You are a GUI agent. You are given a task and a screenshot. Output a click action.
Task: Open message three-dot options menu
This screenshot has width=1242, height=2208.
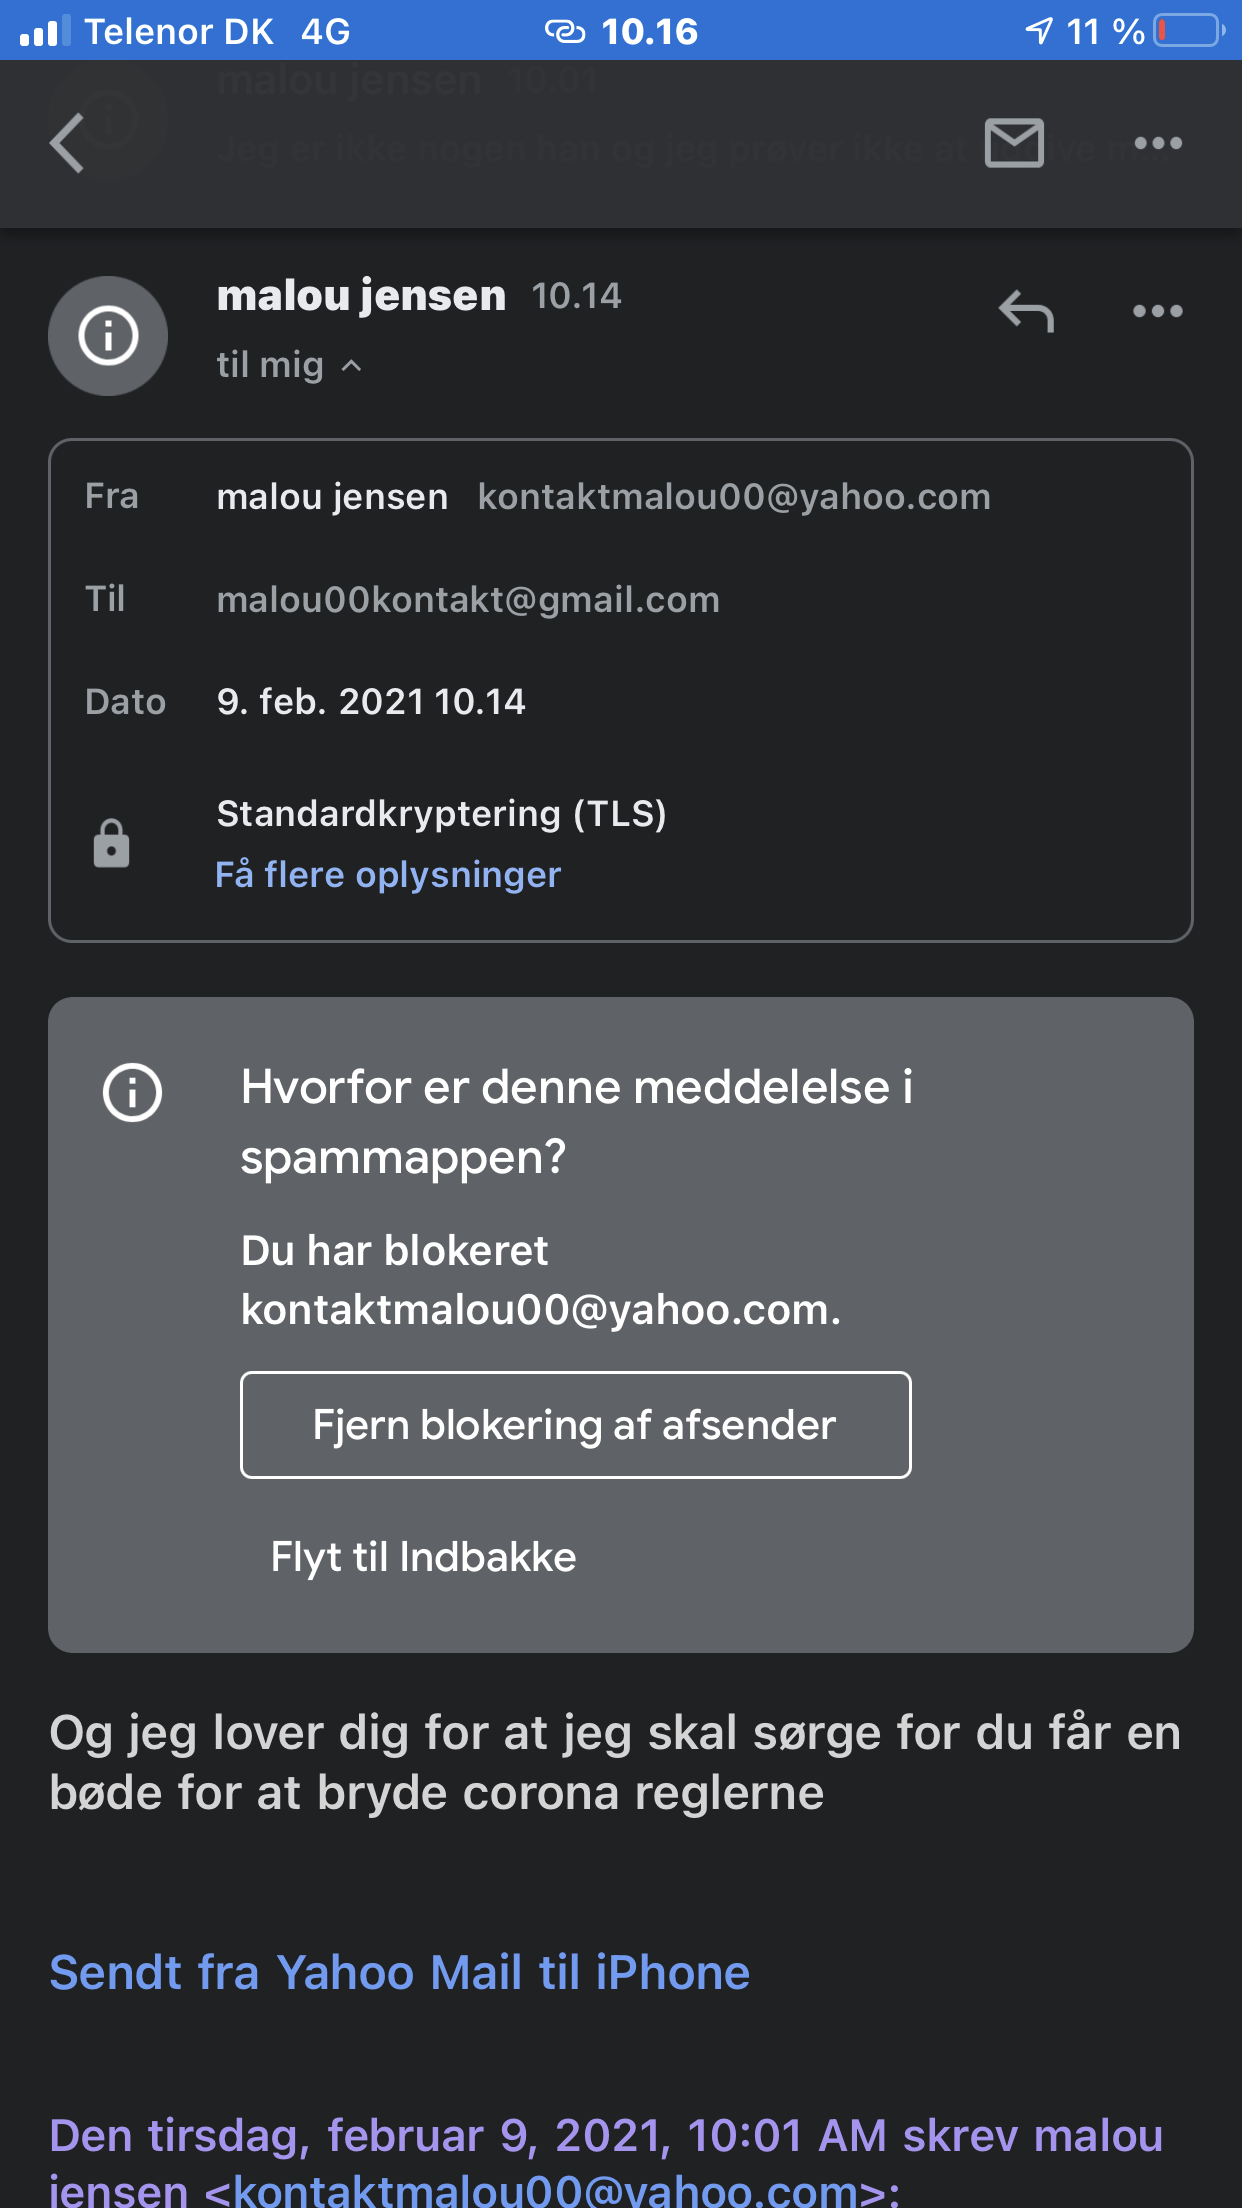pyautogui.click(x=1158, y=311)
